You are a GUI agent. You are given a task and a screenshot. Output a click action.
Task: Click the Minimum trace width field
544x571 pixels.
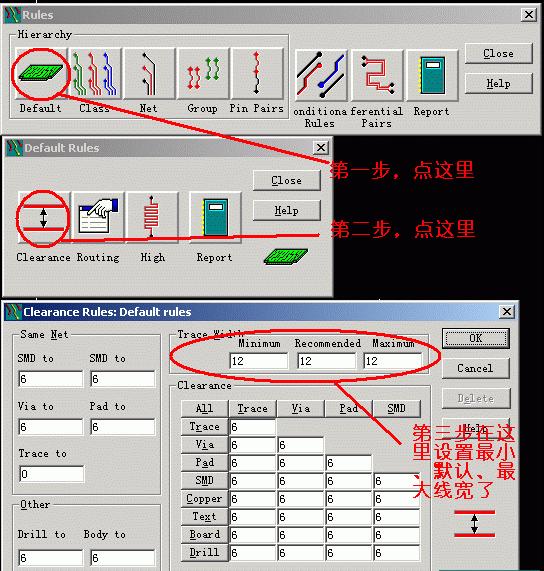[x=259, y=361]
